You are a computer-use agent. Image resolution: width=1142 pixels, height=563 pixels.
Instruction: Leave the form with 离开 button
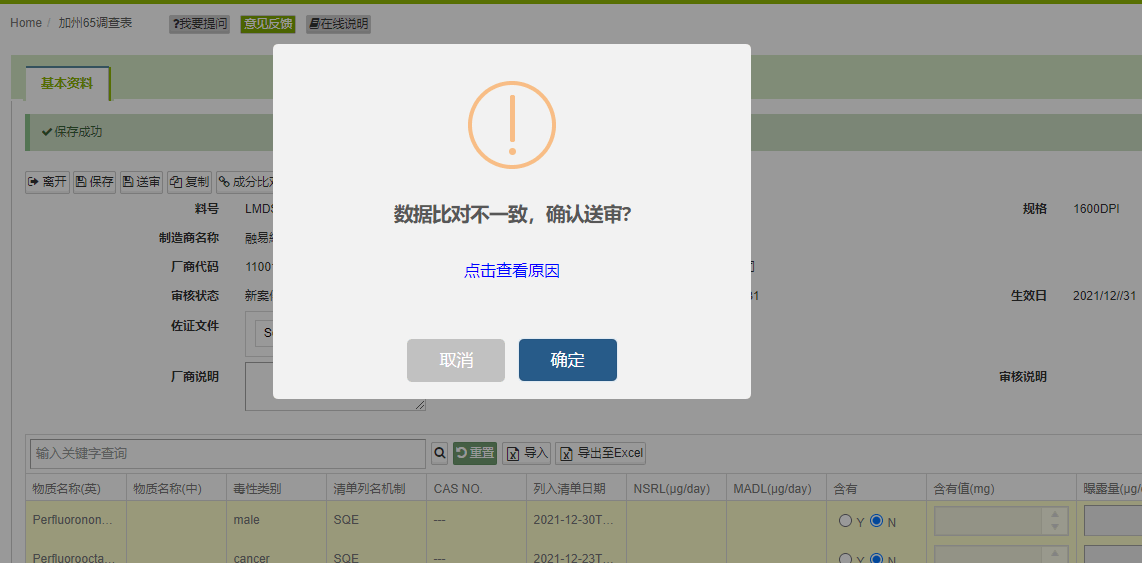point(47,182)
